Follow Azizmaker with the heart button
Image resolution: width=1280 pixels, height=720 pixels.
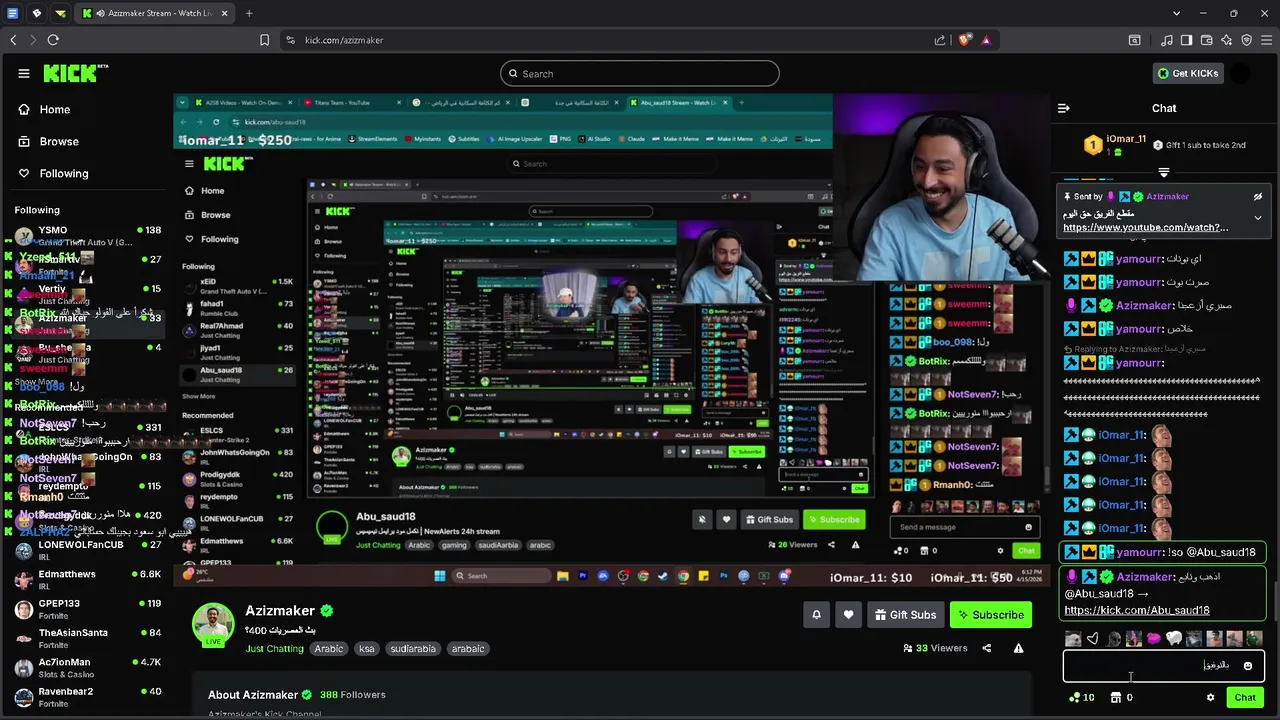point(849,615)
